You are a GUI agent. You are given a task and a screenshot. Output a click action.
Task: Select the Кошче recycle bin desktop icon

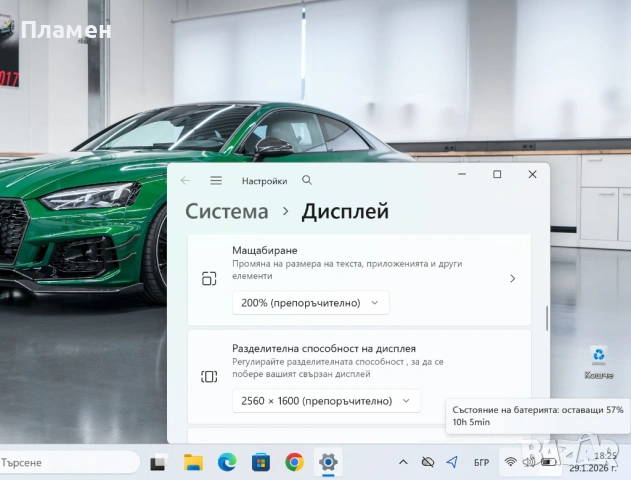tap(599, 363)
